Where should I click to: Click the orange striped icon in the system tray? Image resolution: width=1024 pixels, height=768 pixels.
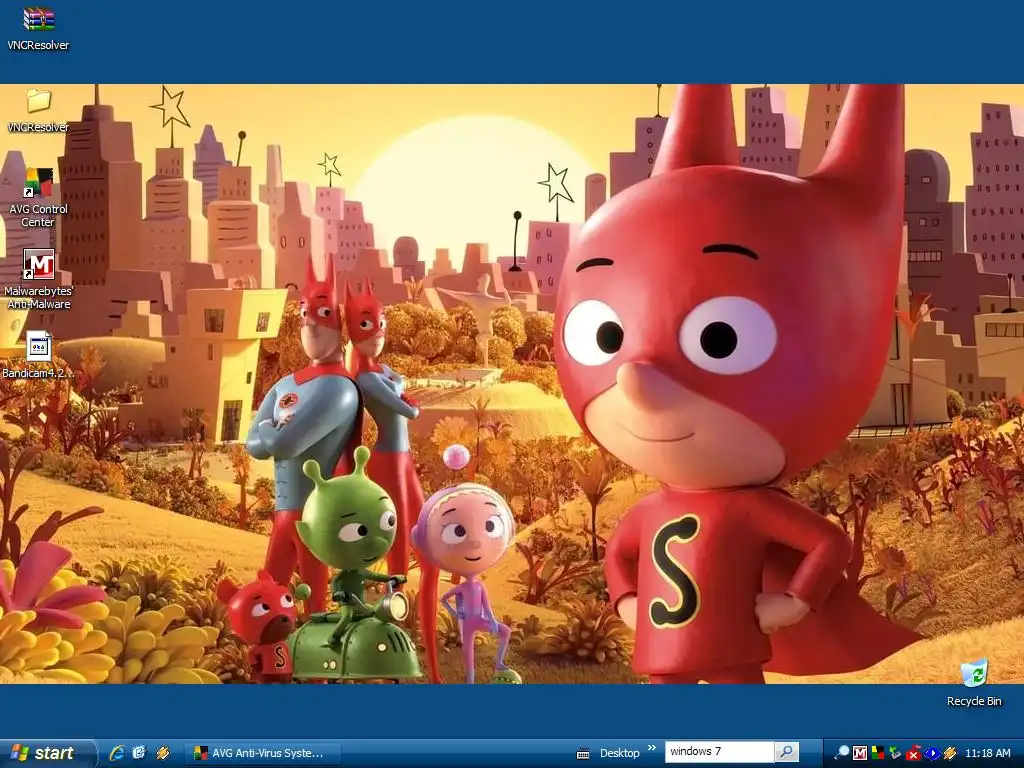coord(950,753)
